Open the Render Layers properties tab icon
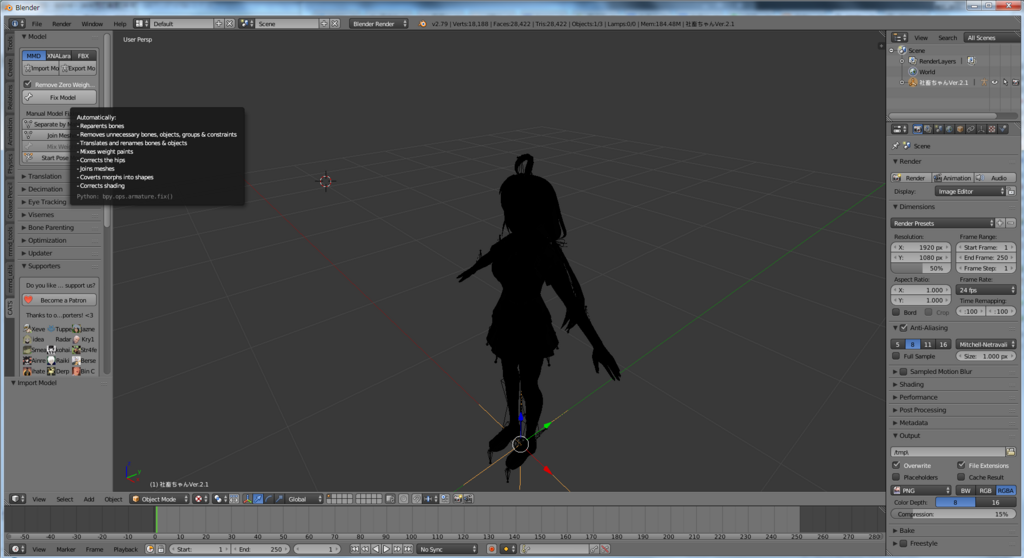The image size is (1024, 558). click(x=928, y=129)
